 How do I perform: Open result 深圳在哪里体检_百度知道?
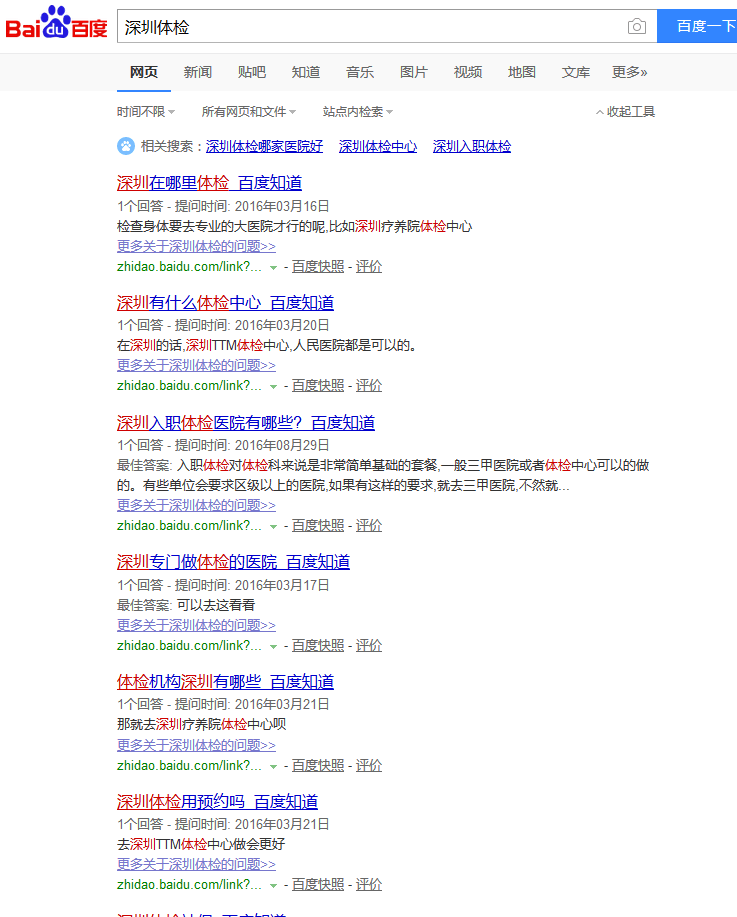click(209, 183)
